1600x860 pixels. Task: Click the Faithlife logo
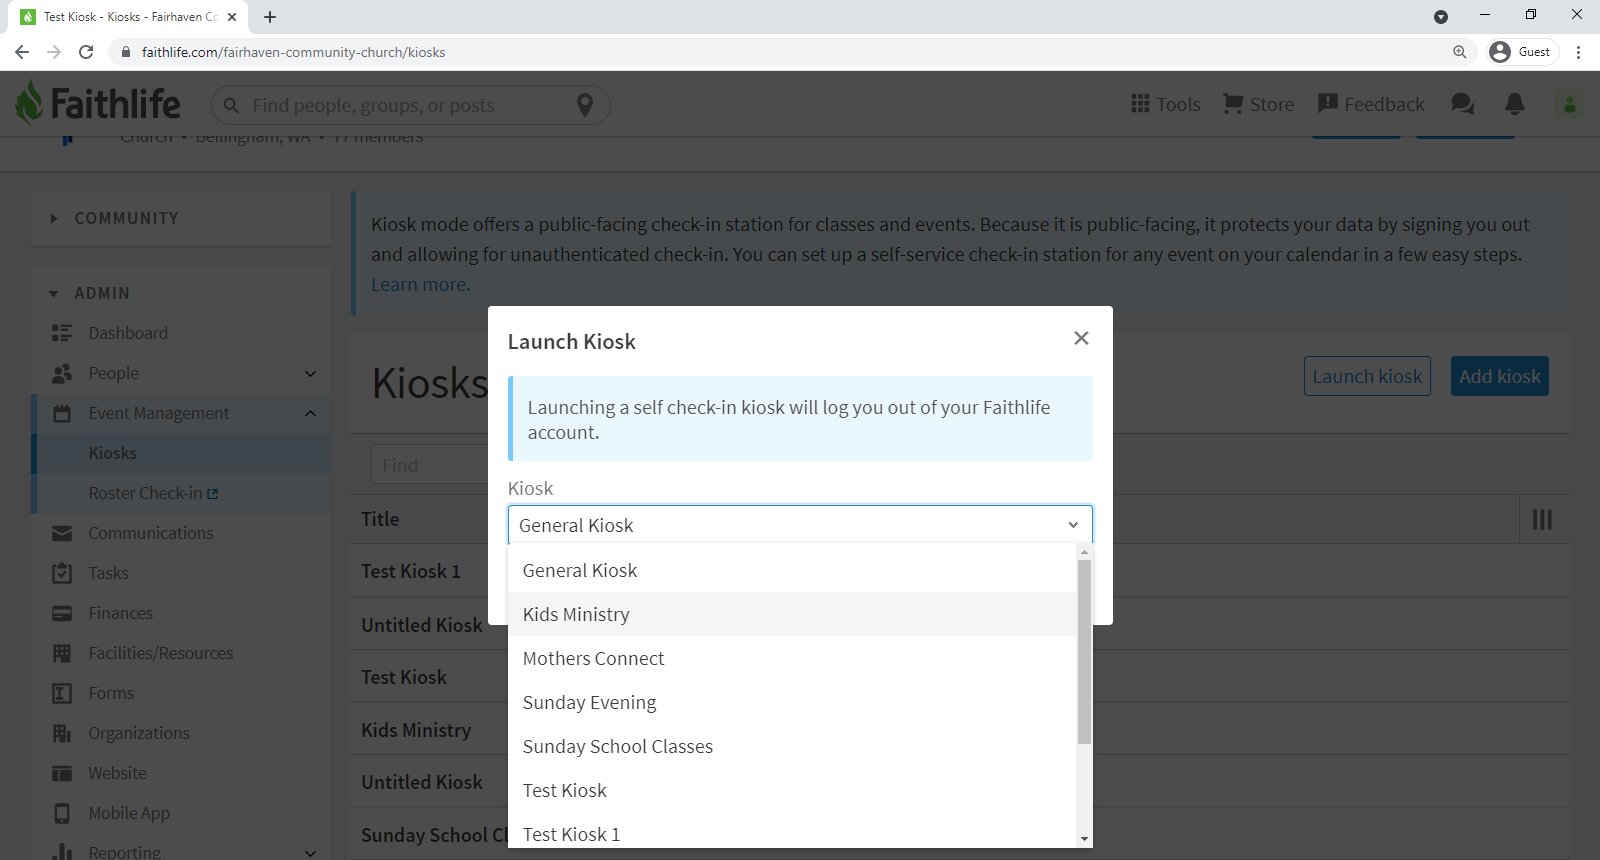98,103
